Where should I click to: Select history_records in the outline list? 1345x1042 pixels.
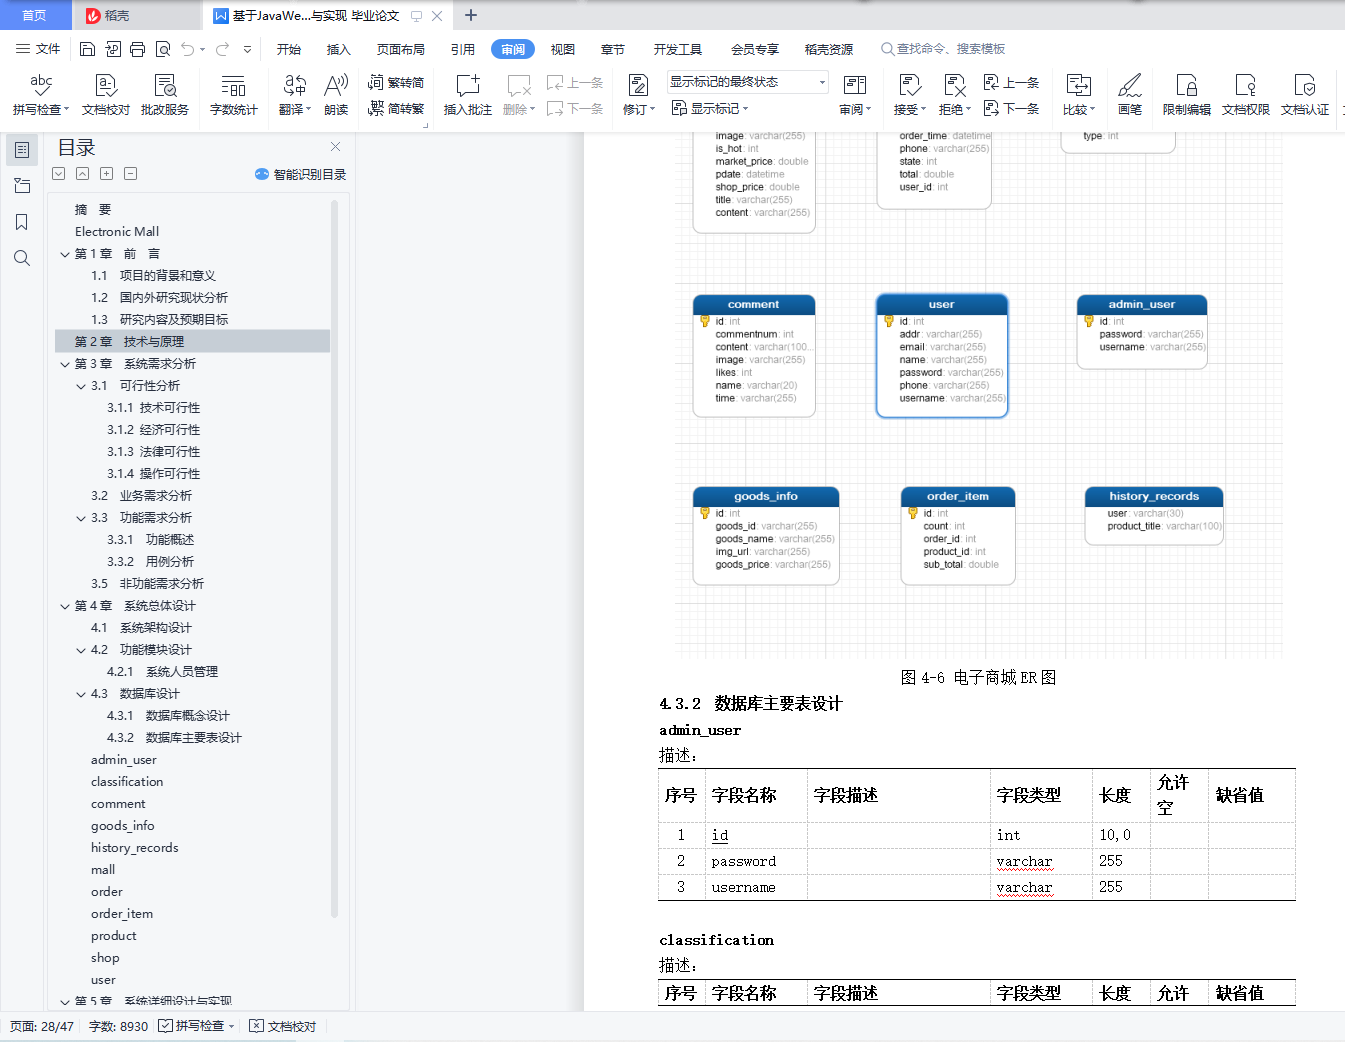pyautogui.click(x=135, y=848)
